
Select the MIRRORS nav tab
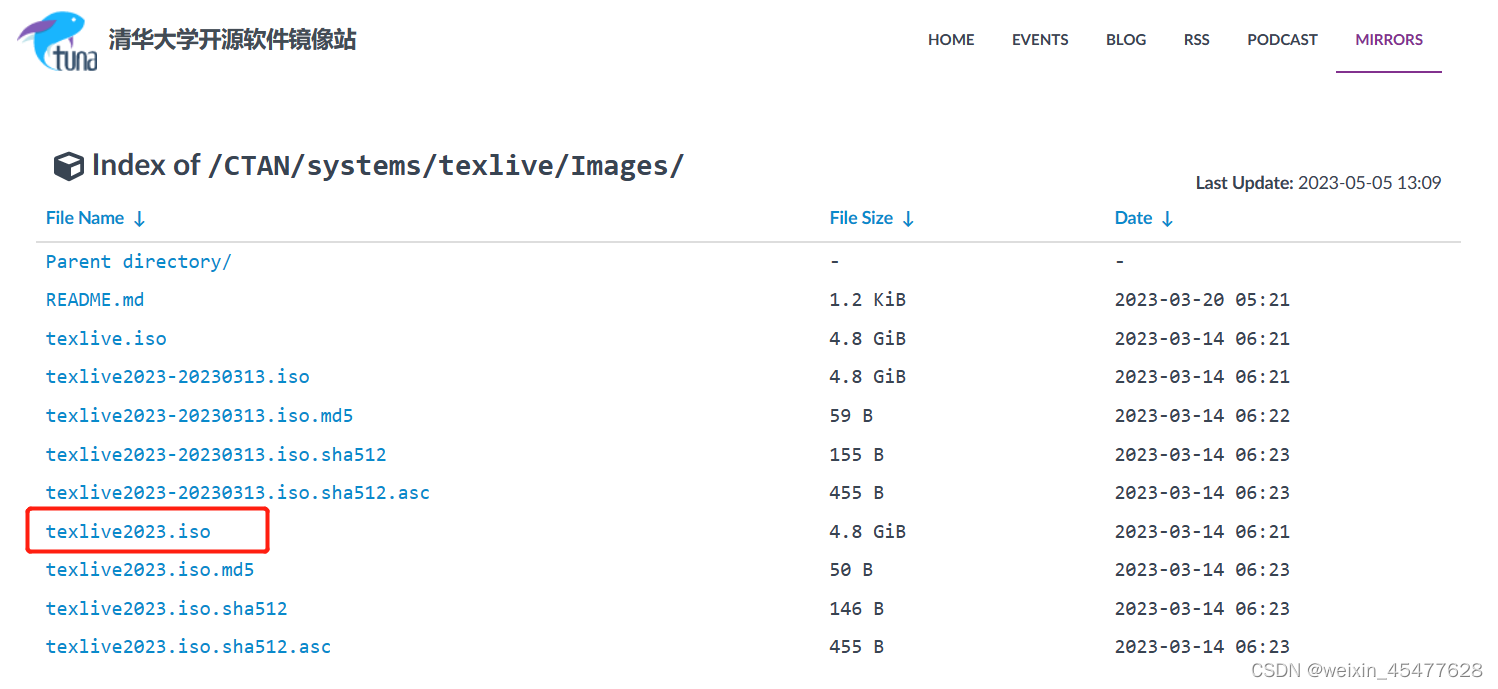coord(1389,40)
